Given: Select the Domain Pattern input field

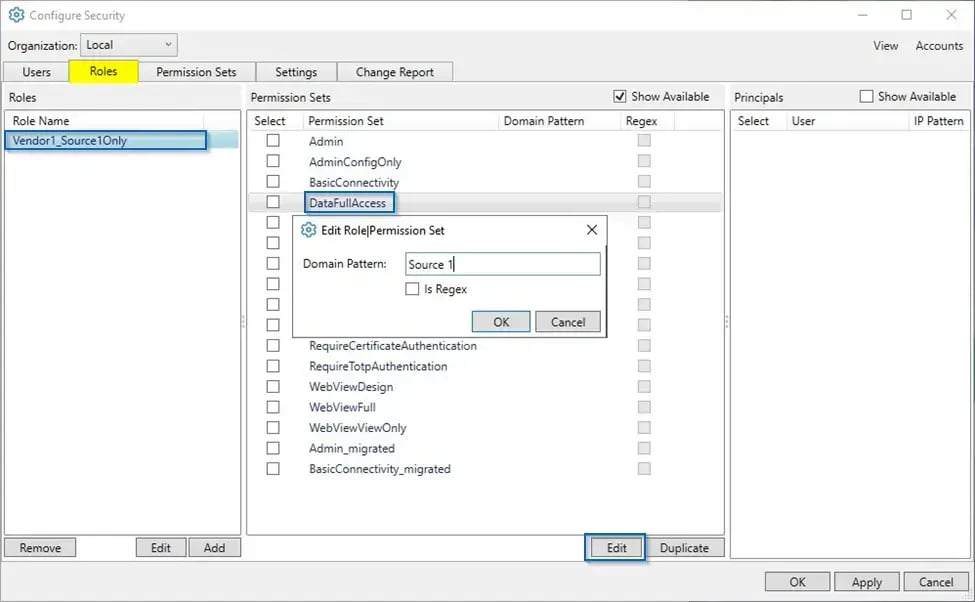Looking at the screenshot, I should coord(501,263).
